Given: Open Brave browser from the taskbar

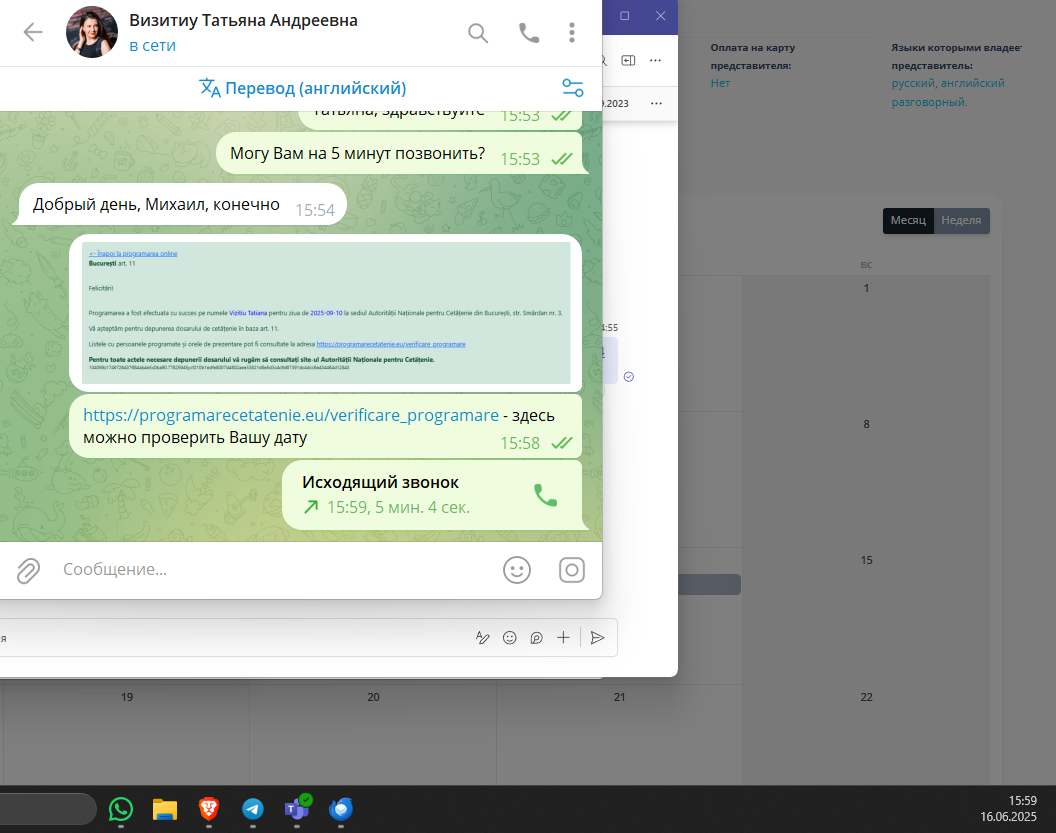Looking at the screenshot, I should tap(209, 809).
